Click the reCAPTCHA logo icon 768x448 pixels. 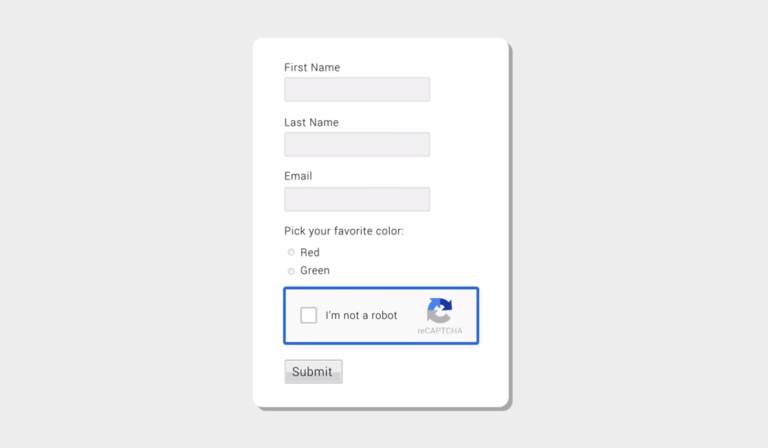coord(439,310)
